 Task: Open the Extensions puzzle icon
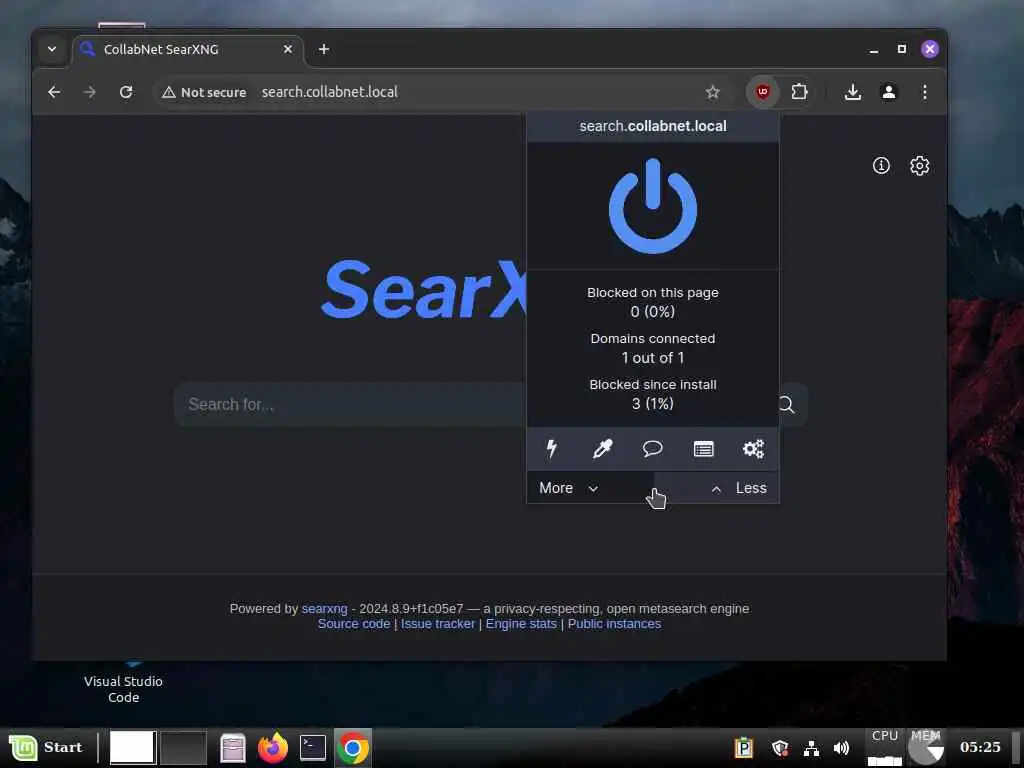799,92
